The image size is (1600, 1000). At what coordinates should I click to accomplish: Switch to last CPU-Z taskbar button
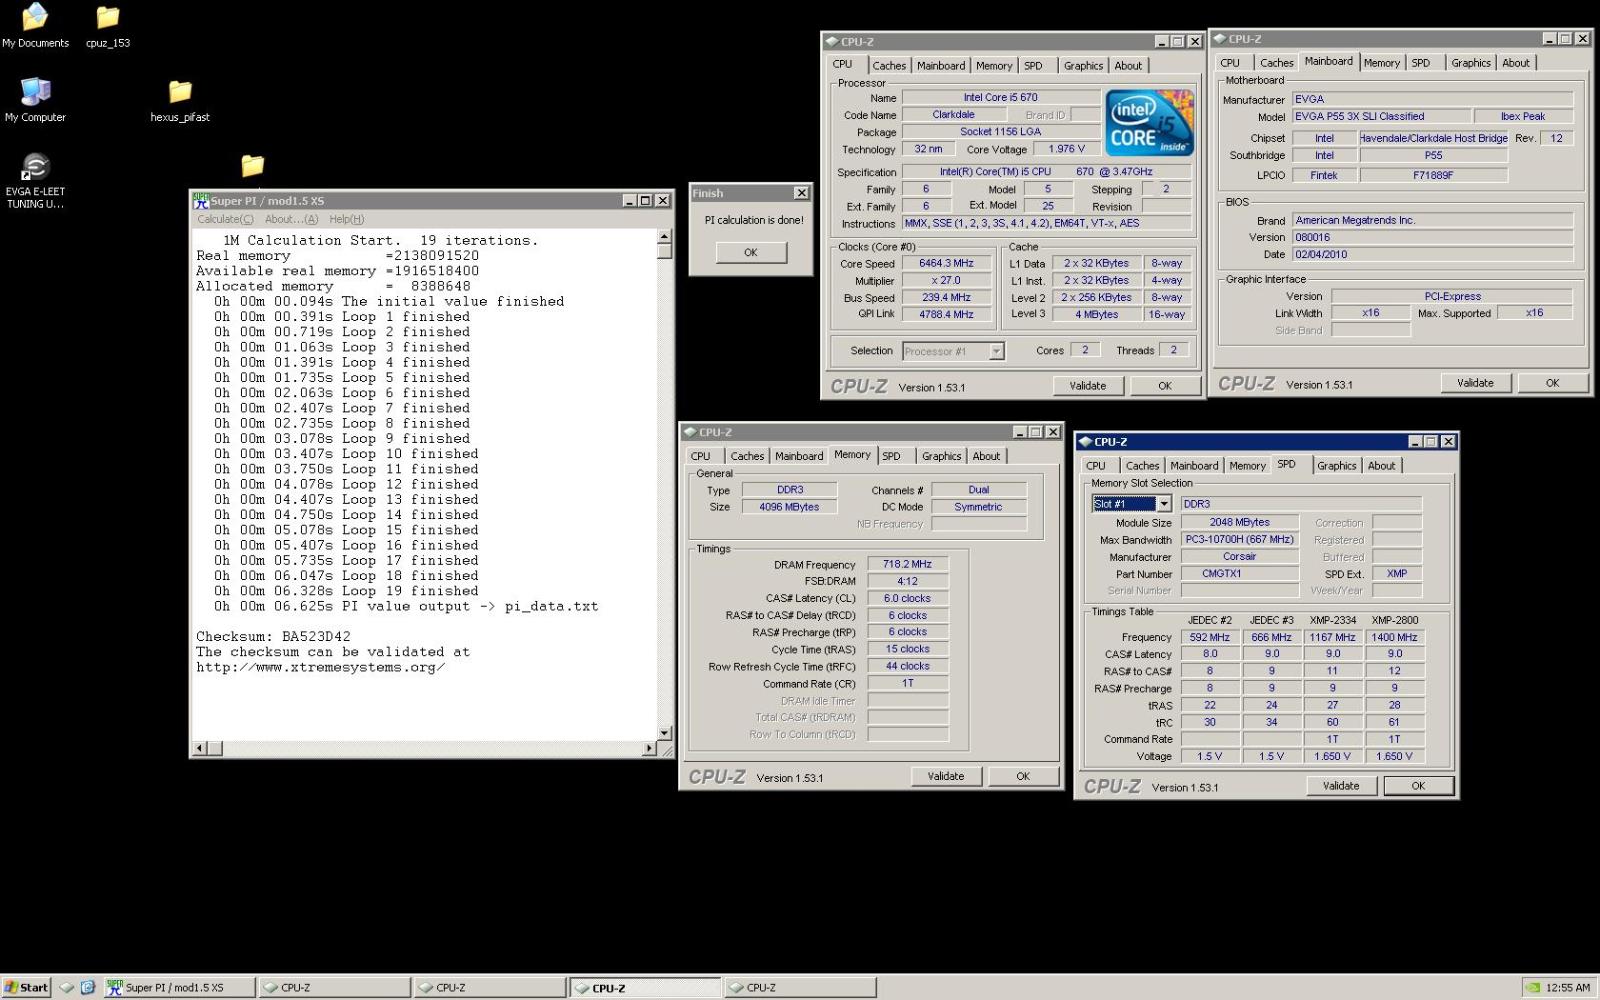pyautogui.click(x=800, y=987)
